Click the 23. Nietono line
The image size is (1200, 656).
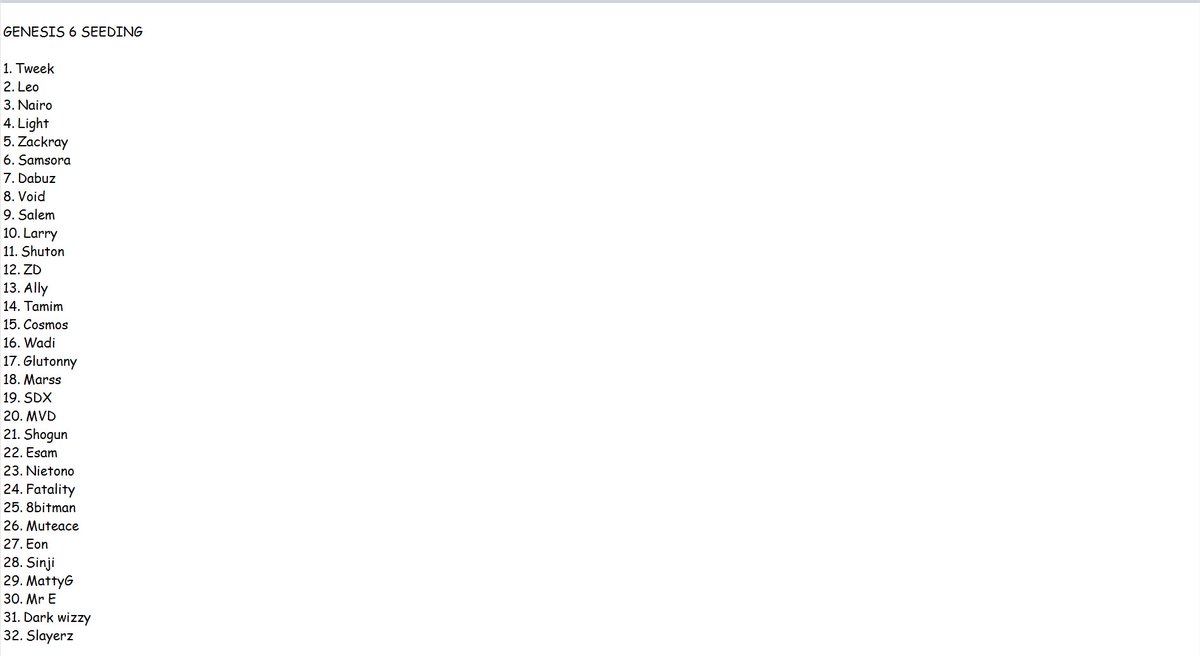click(x=39, y=471)
